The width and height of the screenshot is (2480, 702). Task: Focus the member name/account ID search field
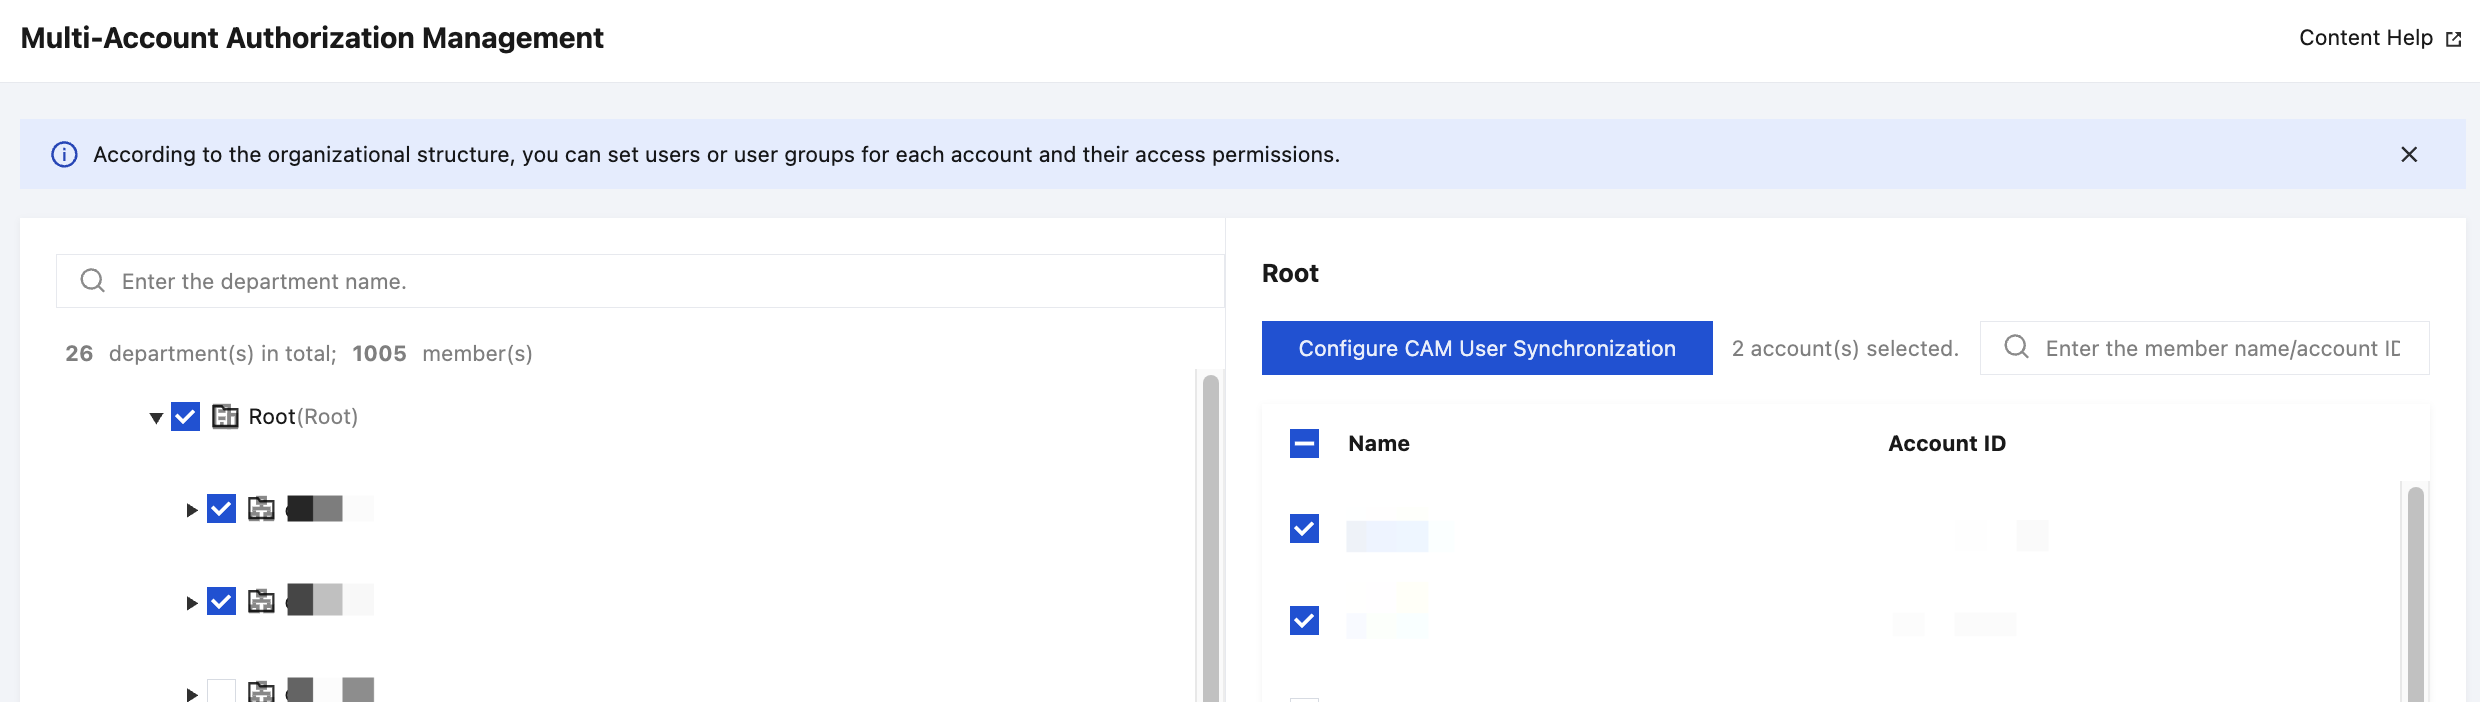[x=2205, y=348]
